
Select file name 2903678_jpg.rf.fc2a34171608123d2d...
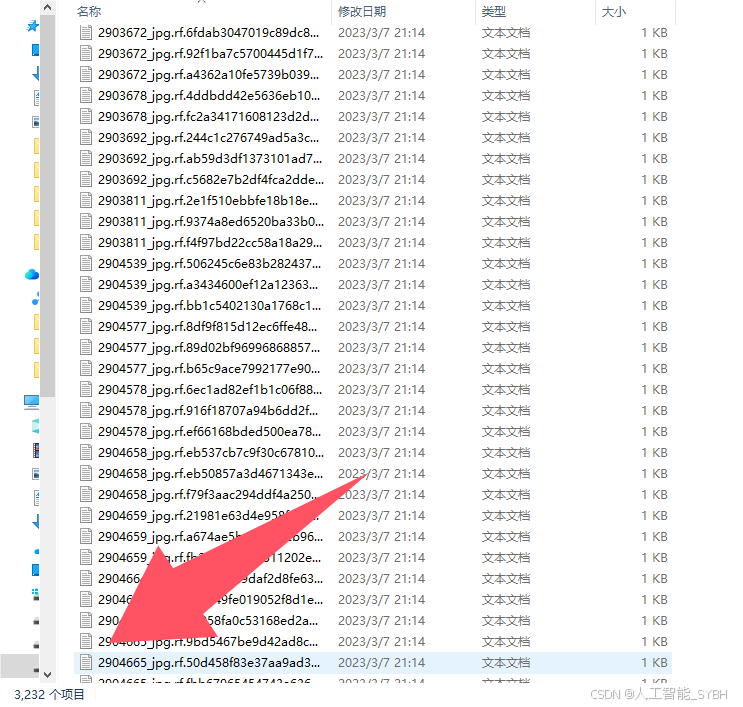coord(208,117)
